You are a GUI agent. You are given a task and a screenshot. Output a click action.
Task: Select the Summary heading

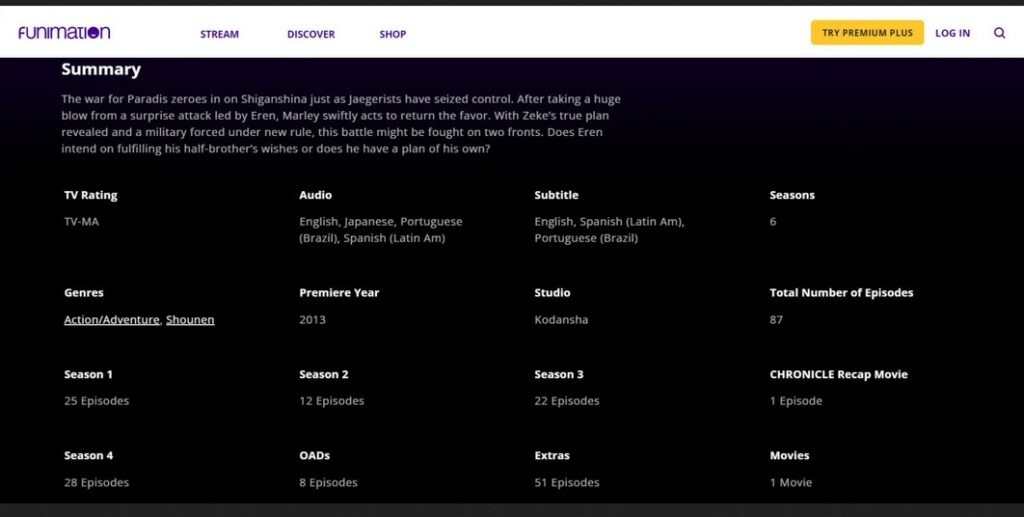(101, 69)
